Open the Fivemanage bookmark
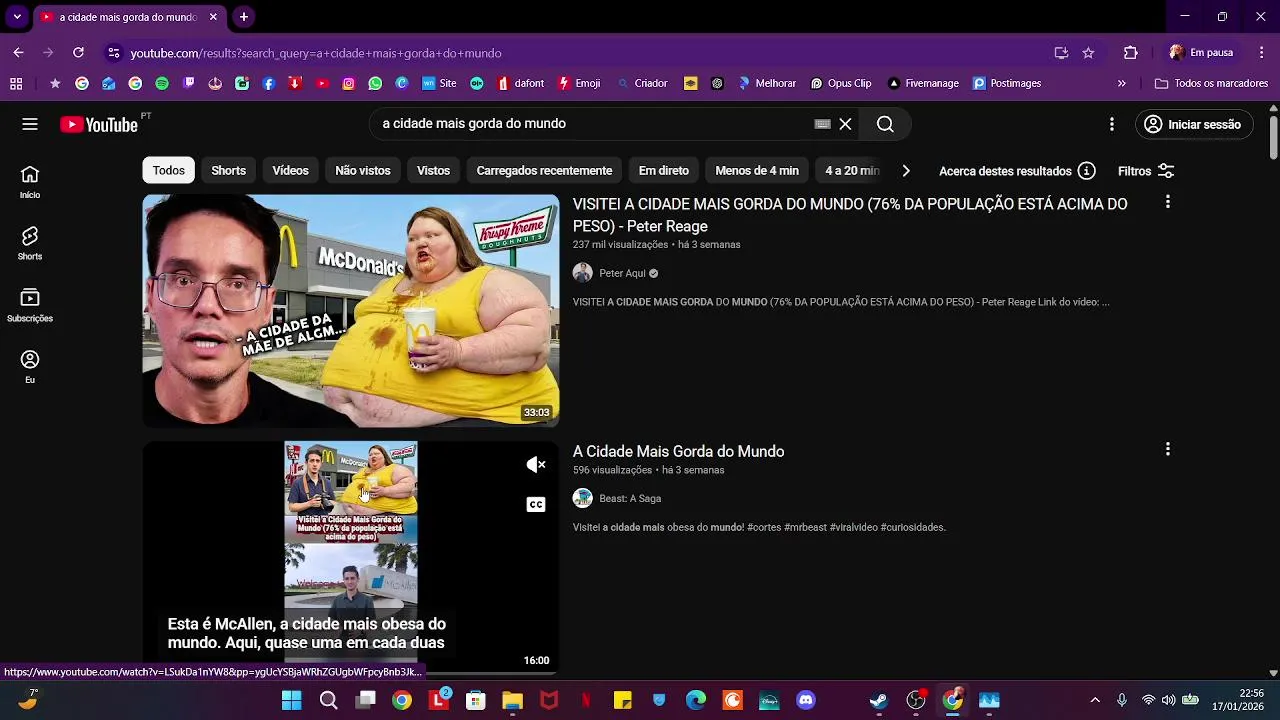This screenshot has height=720, width=1280. point(923,83)
